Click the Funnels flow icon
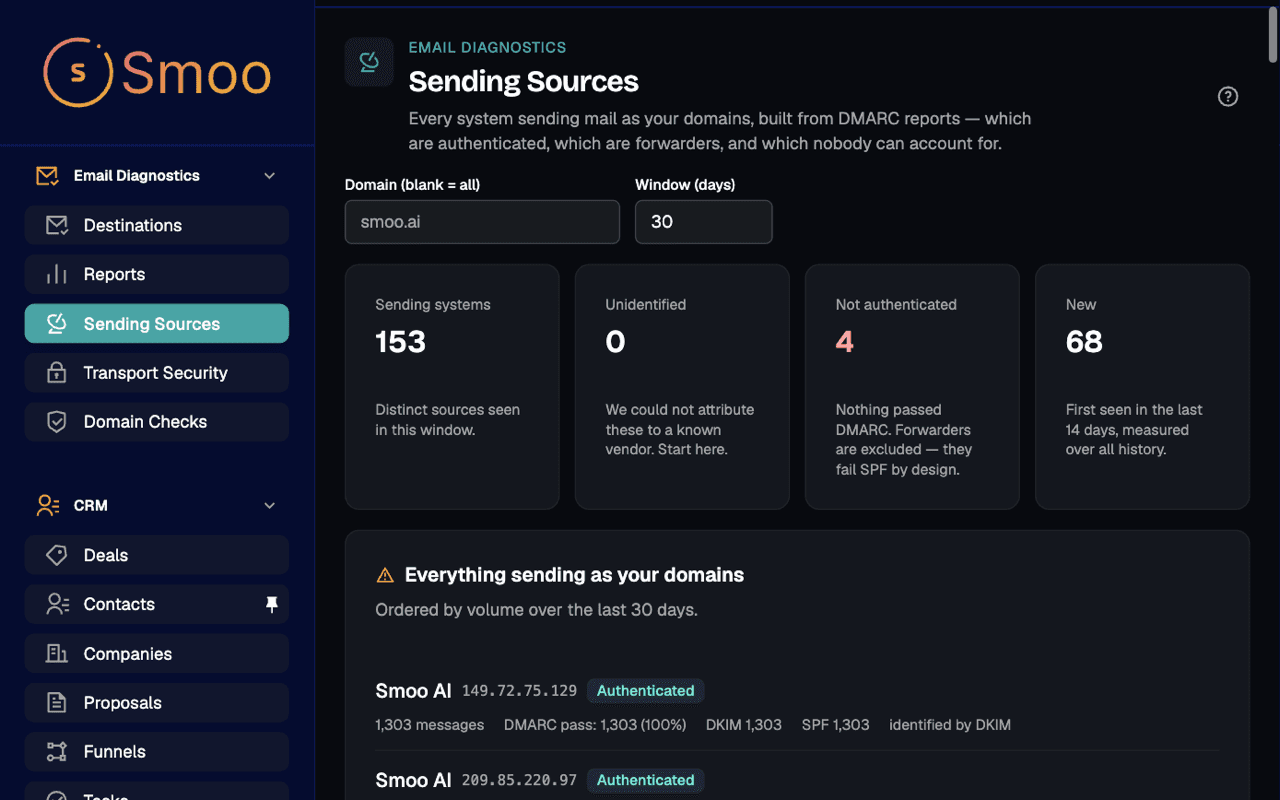 57,752
